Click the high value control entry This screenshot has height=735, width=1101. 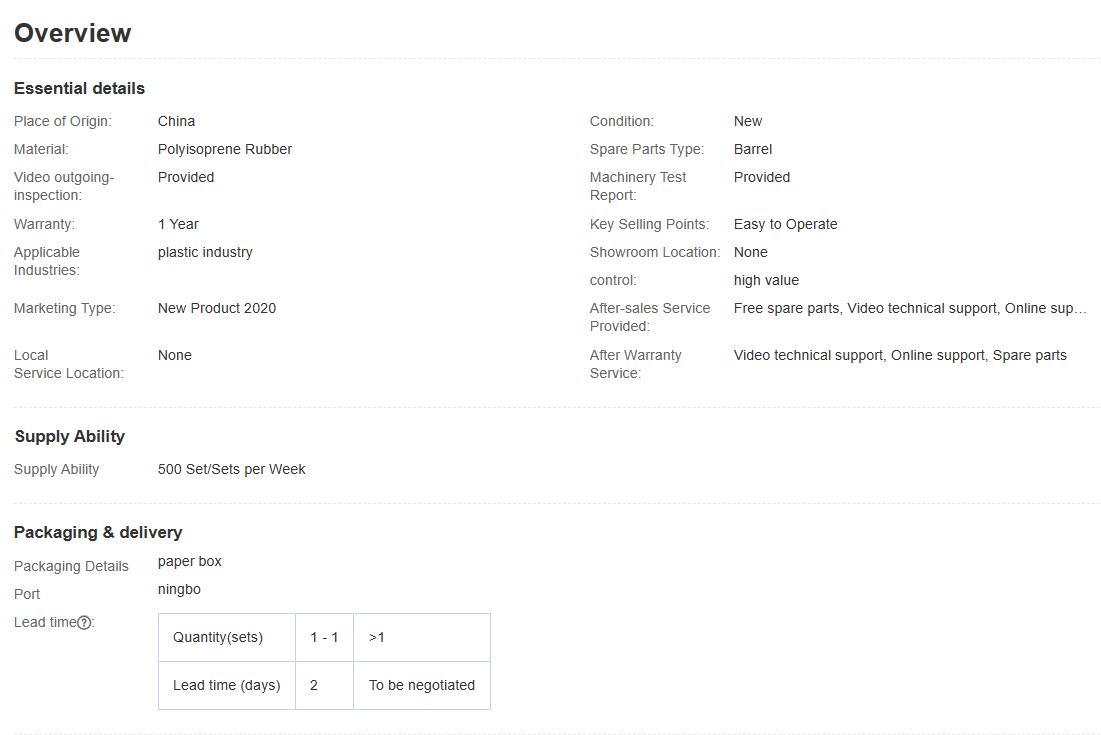[x=766, y=280]
